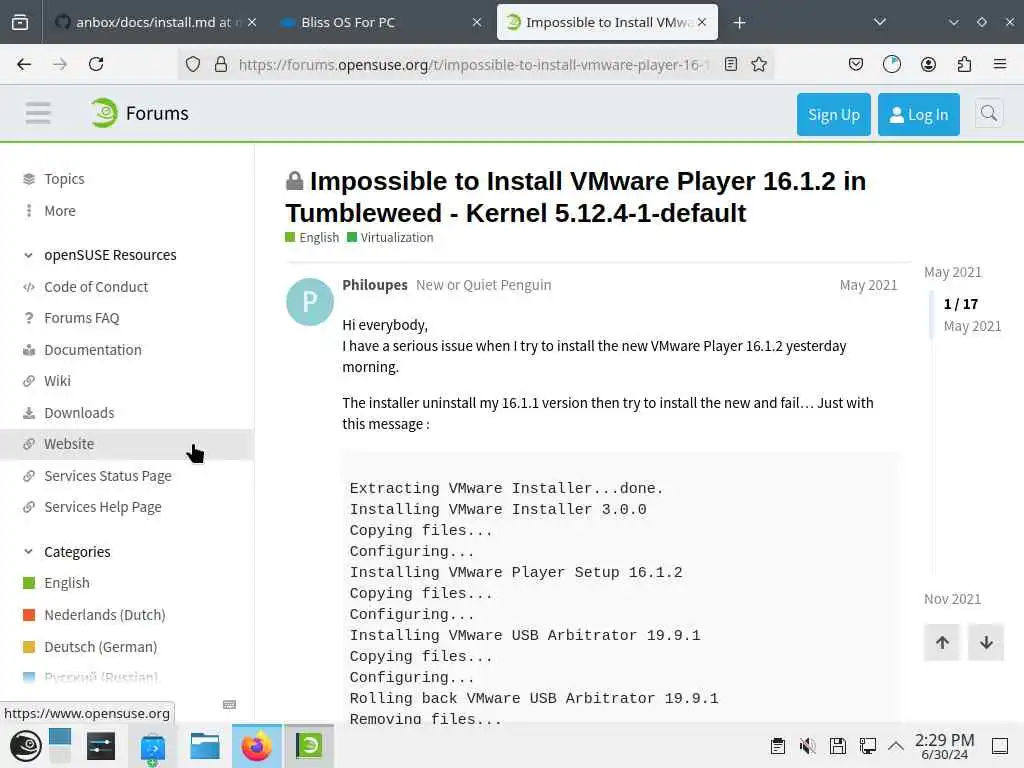The image size is (1024, 768).
Task: Switch to the Bliss OS For PC tab
Action: [381, 22]
